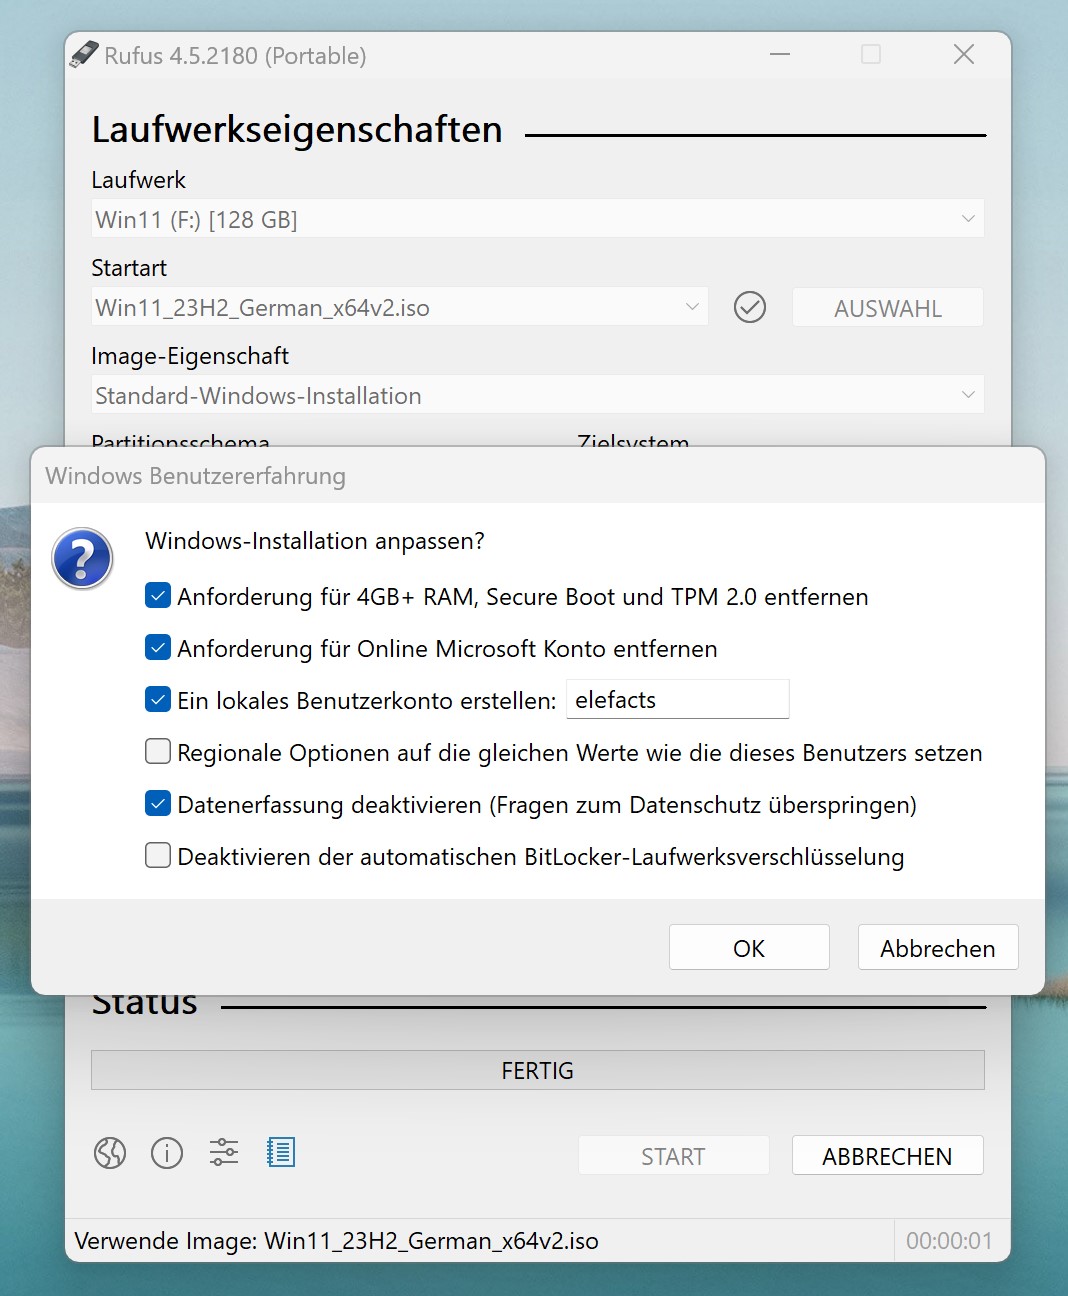Screen dimensions: 1068x1296
Task: Open the settings sliders icon
Action: click(x=224, y=1153)
